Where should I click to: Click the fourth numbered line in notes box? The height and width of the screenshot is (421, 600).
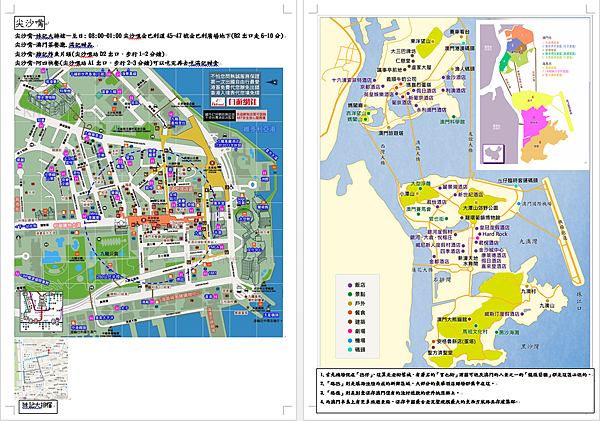[x=421, y=401]
